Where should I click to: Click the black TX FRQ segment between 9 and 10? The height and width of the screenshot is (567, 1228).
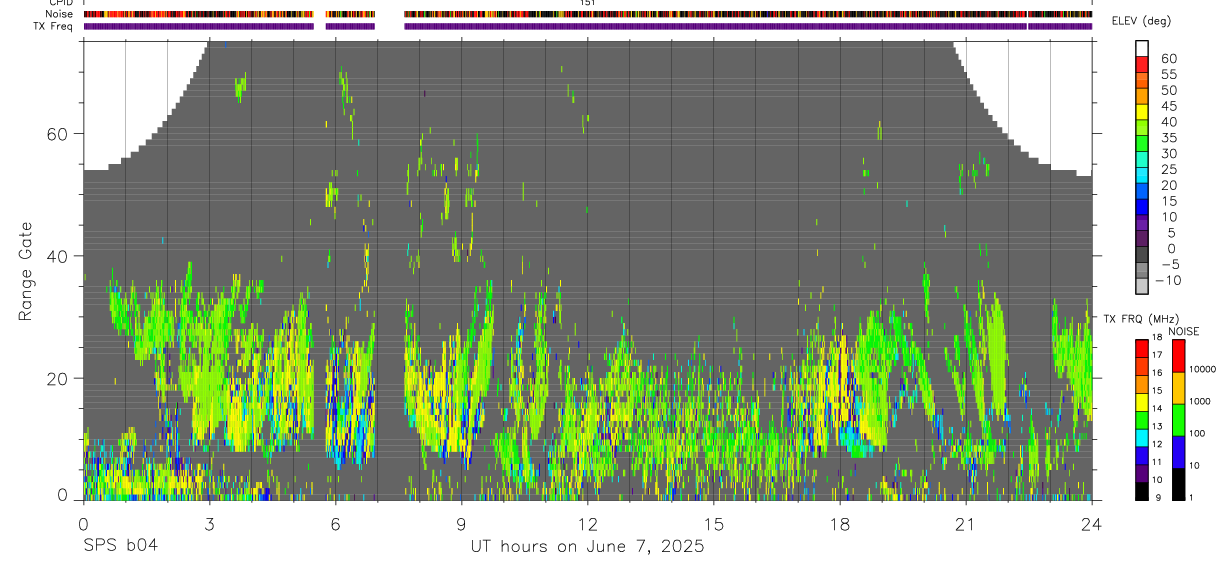(x=1142, y=491)
